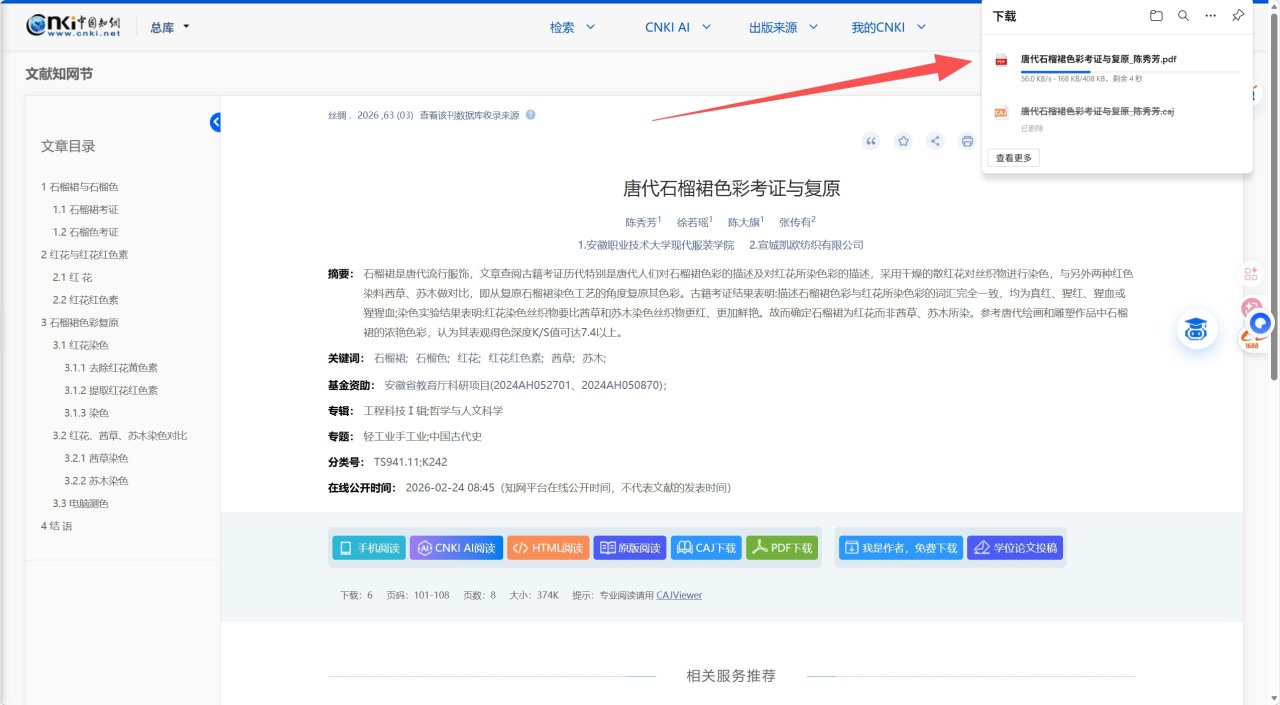Image resolution: width=1280 pixels, height=705 pixels.
Task: Open the 检索 menu
Action: pos(572,27)
